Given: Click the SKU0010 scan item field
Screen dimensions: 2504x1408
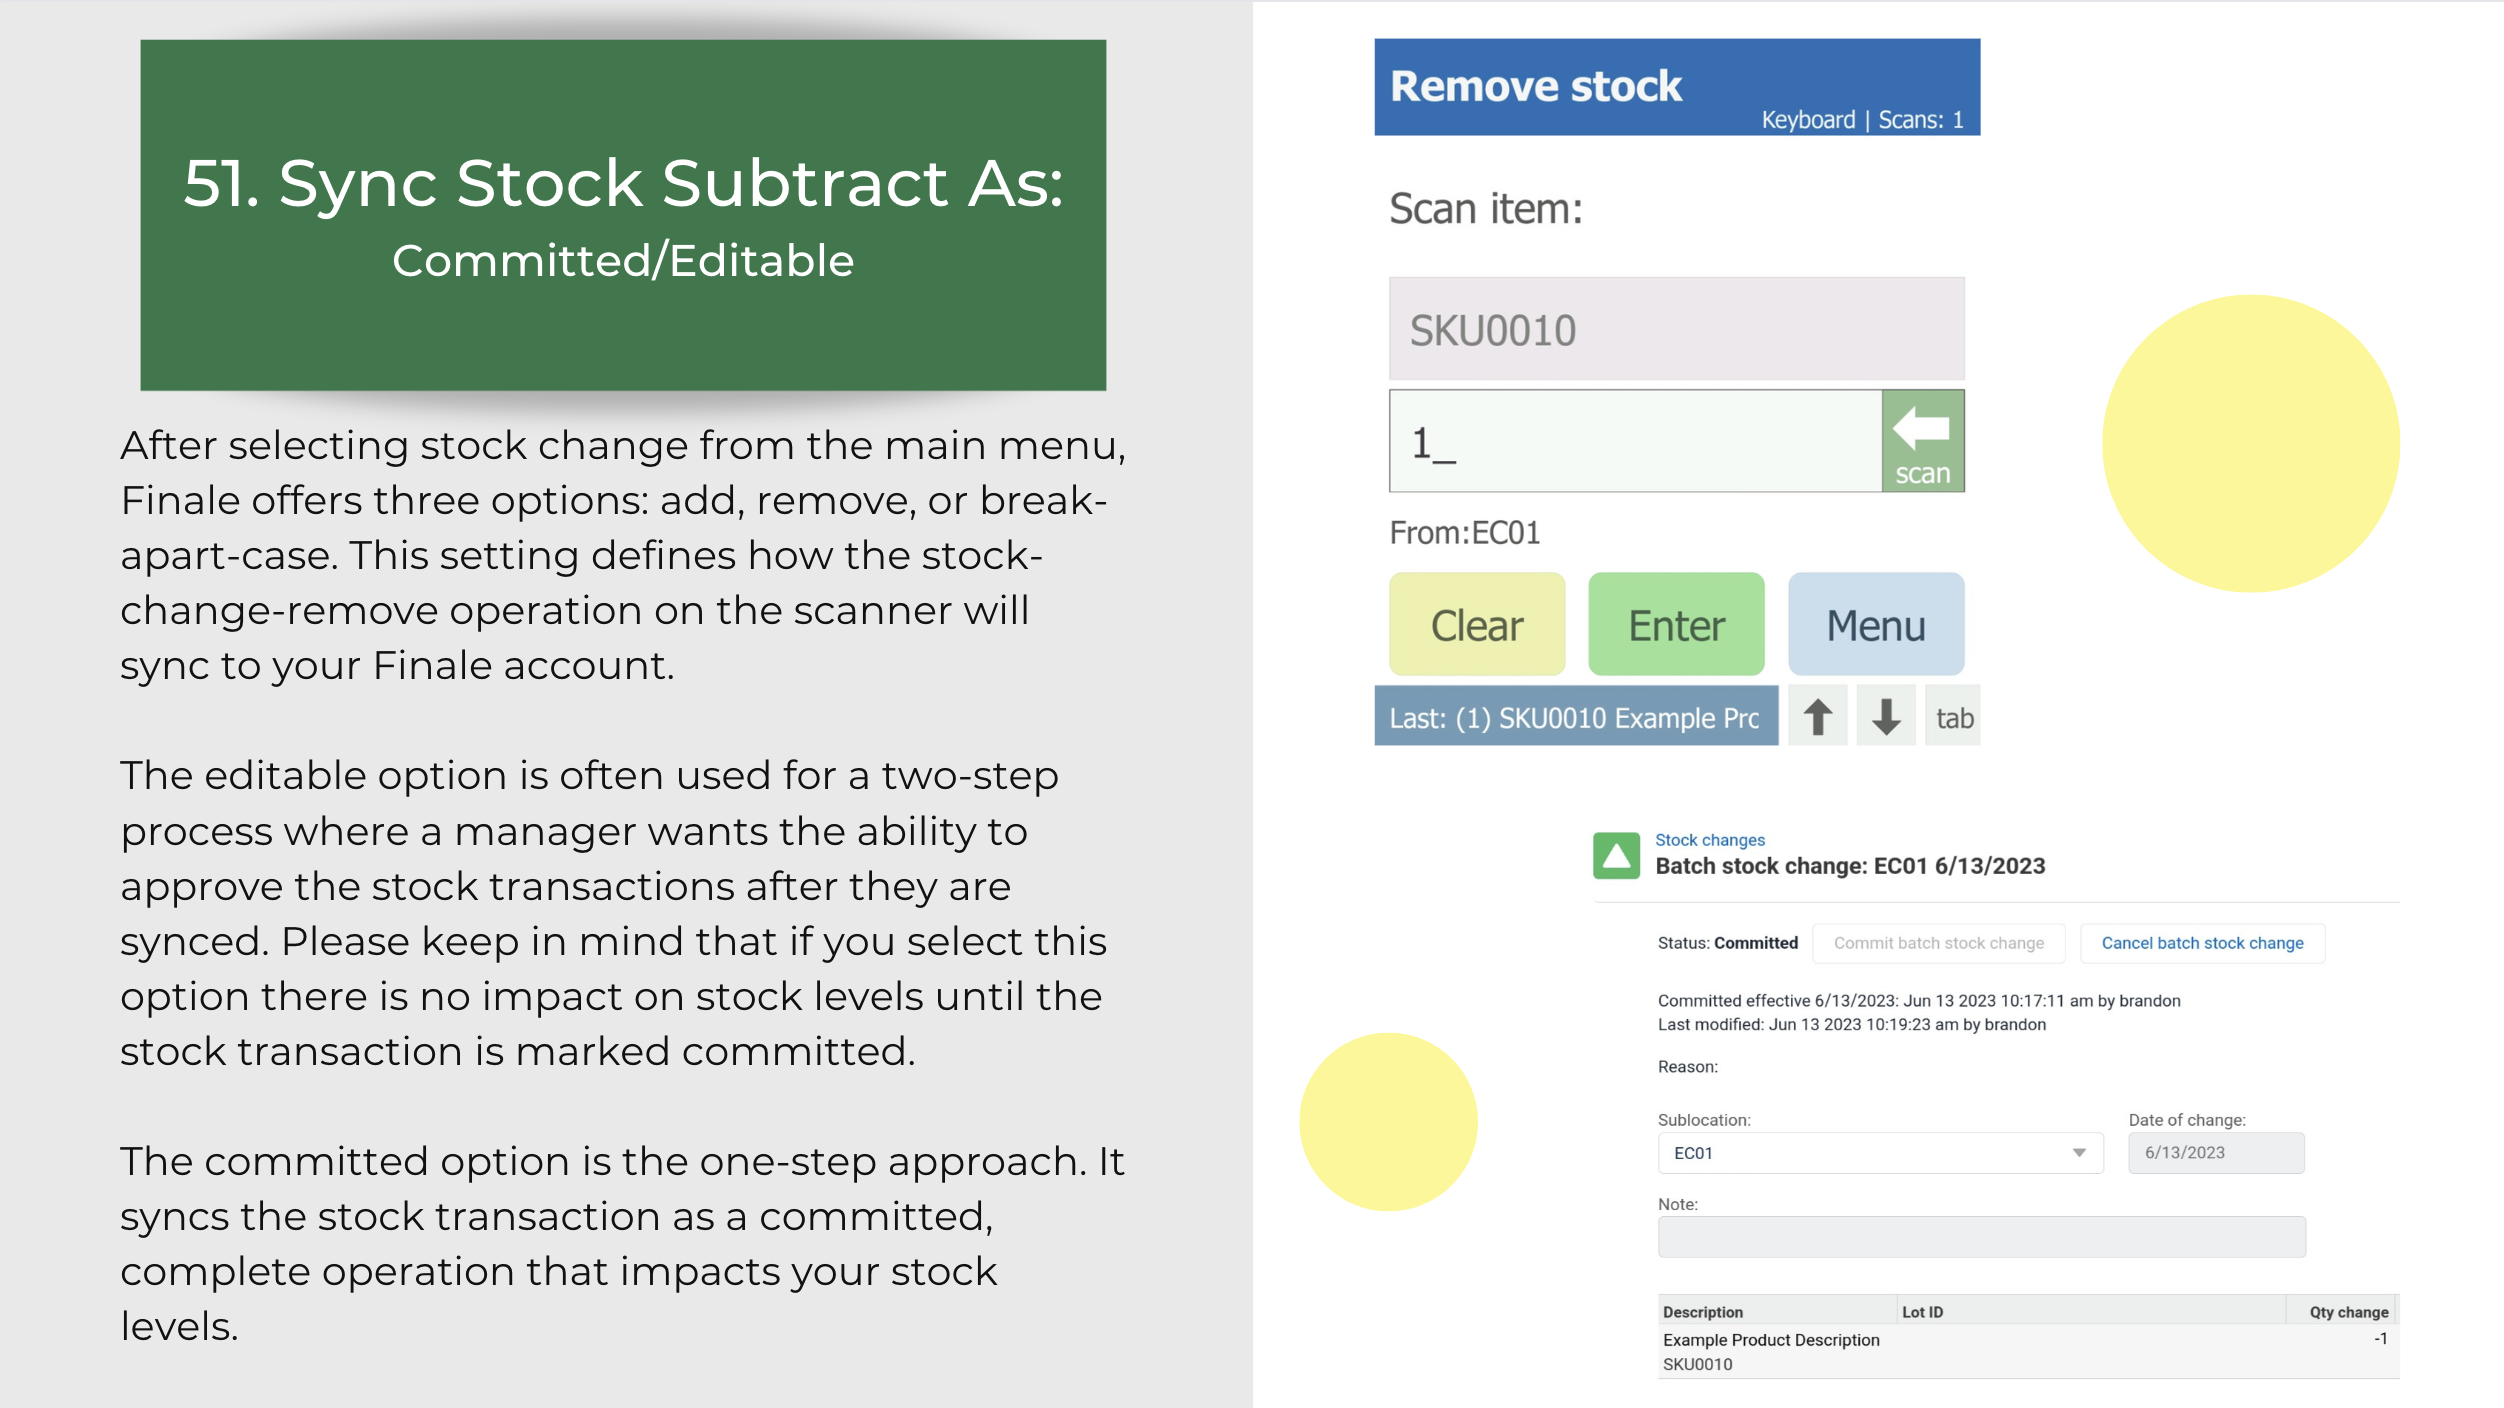Looking at the screenshot, I should click(1677, 329).
